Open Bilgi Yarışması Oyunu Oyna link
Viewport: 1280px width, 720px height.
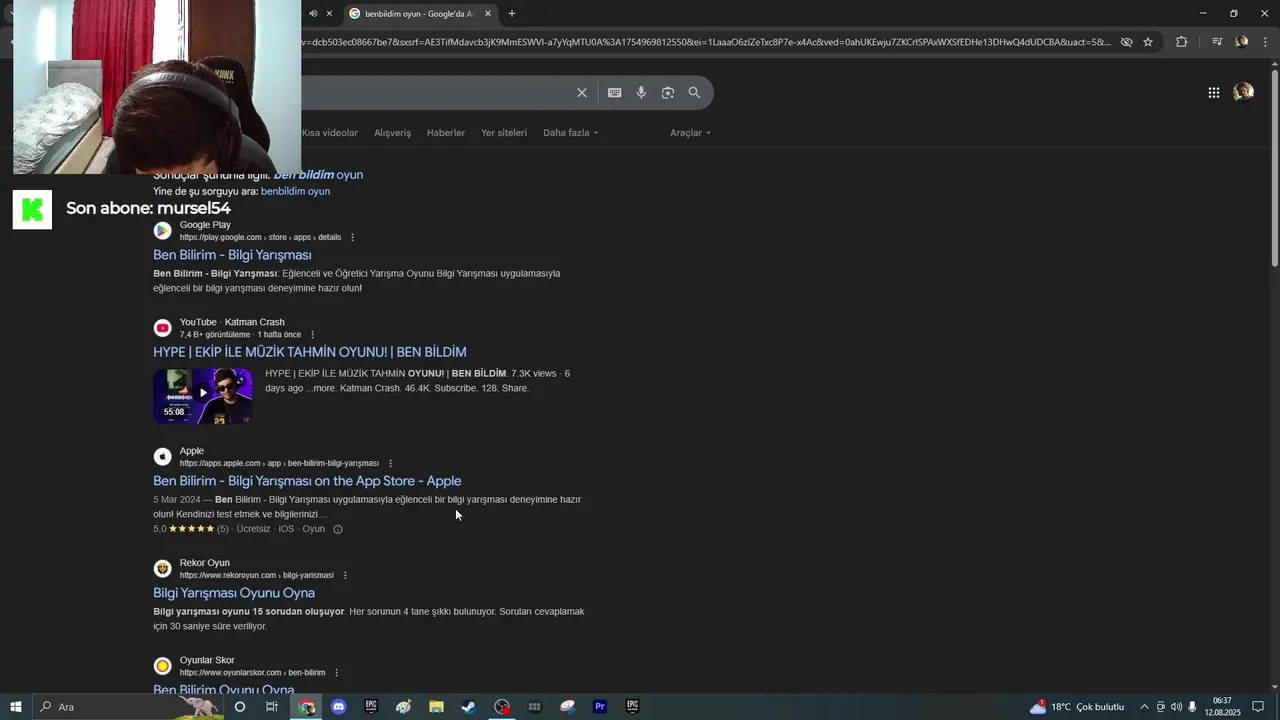pyautogui.click(x=234, y=593)
